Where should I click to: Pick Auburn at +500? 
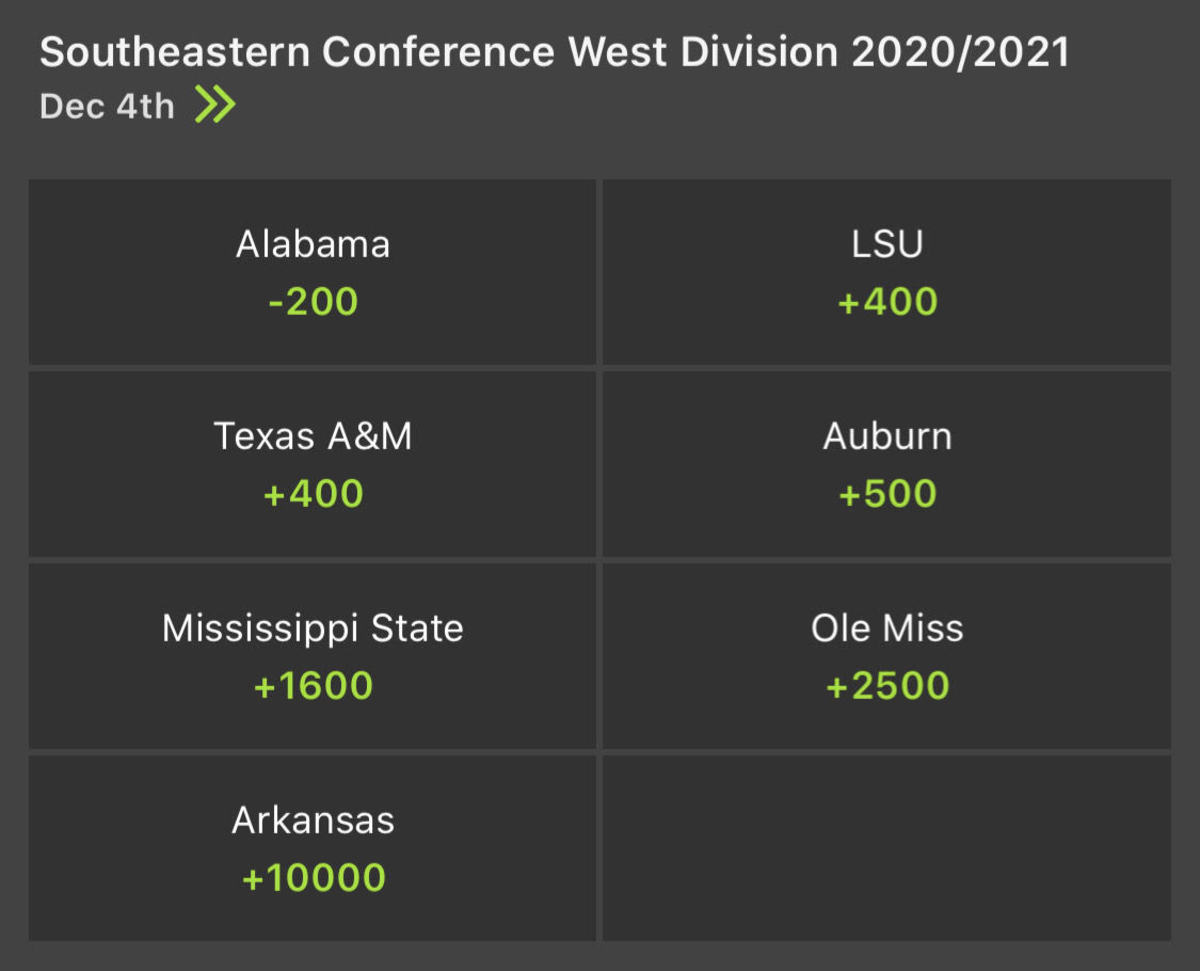tap(886, 492)
